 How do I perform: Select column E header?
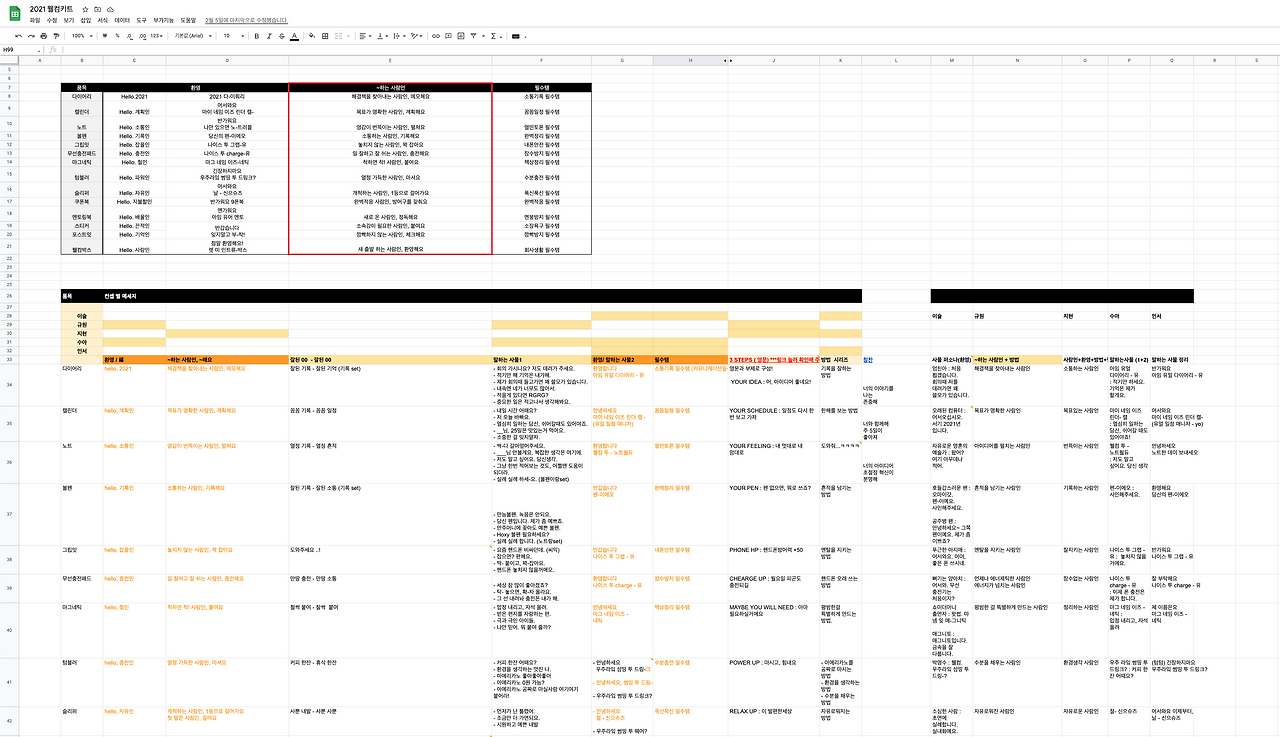(390, 60)
